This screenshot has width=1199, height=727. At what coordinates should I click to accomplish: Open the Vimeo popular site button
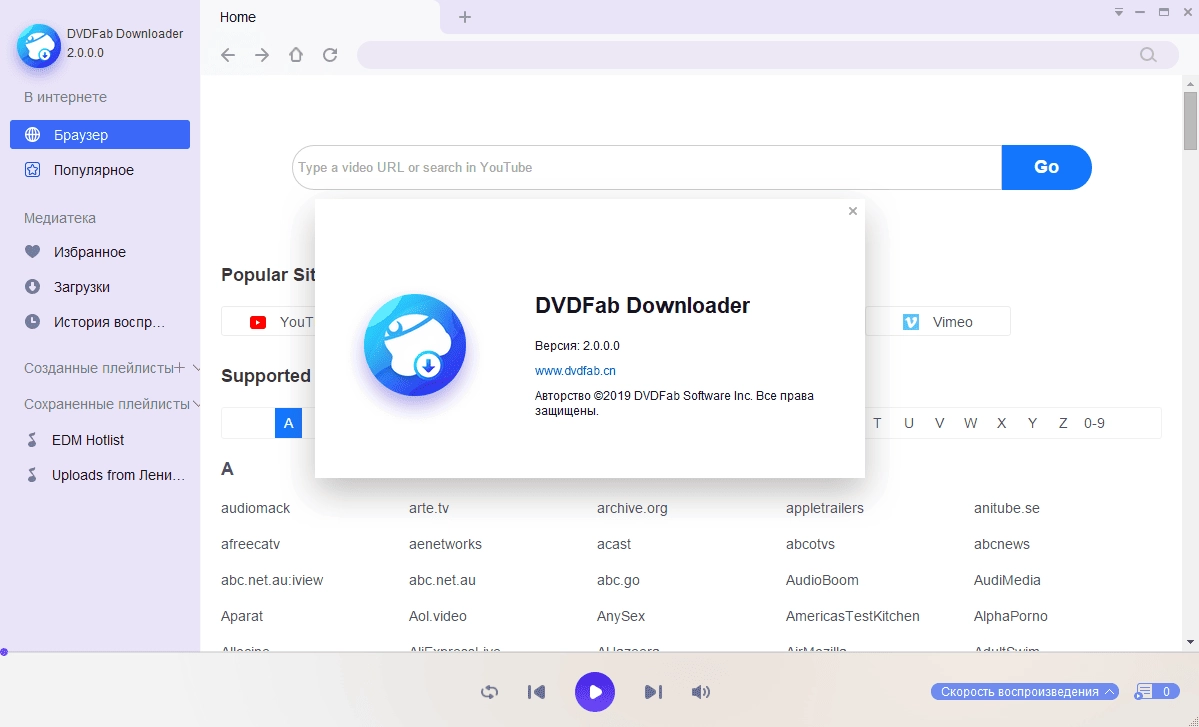[938, 322]
